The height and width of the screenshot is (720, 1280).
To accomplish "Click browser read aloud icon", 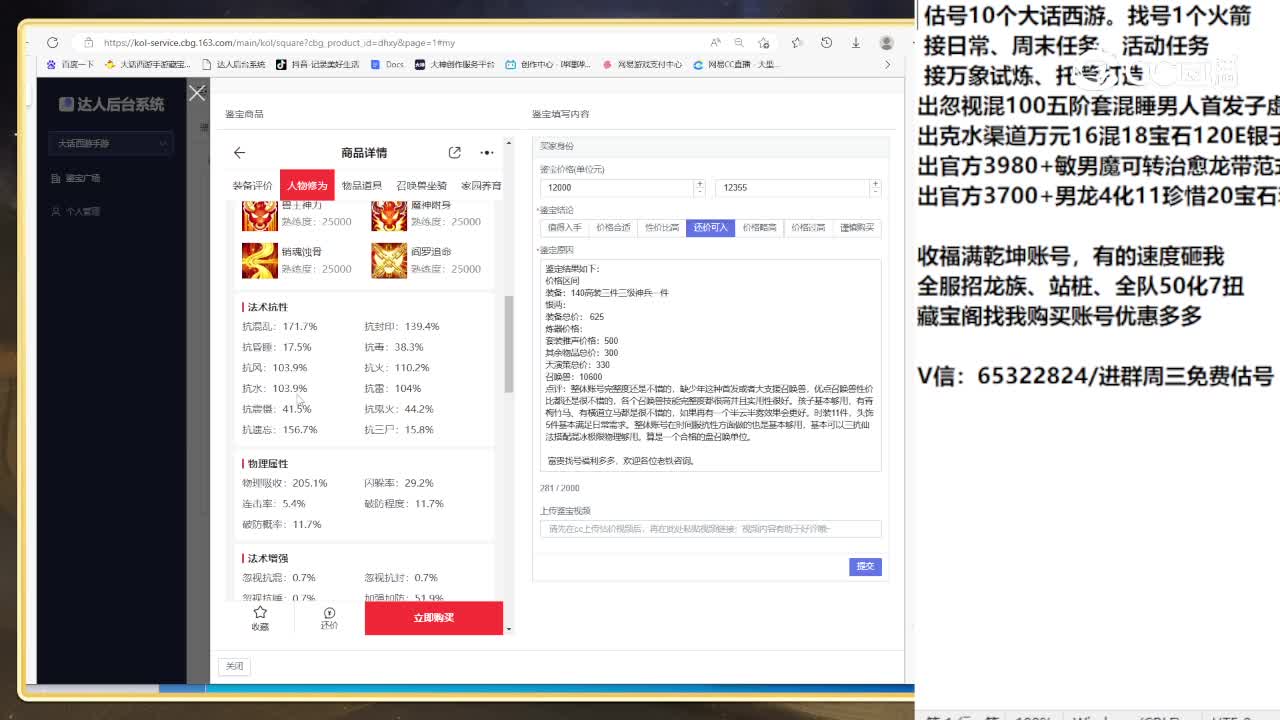I will (x=715, y=43).
